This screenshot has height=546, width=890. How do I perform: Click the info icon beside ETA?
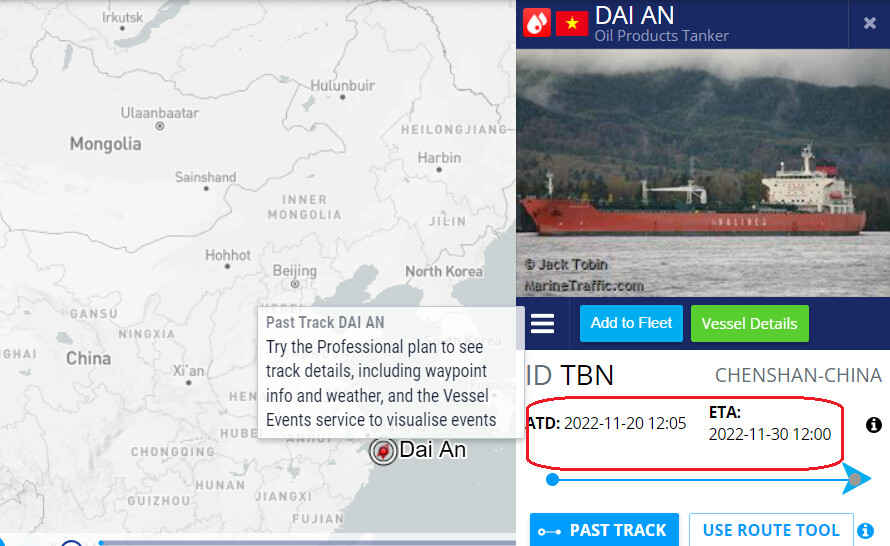tap(874, 425)
